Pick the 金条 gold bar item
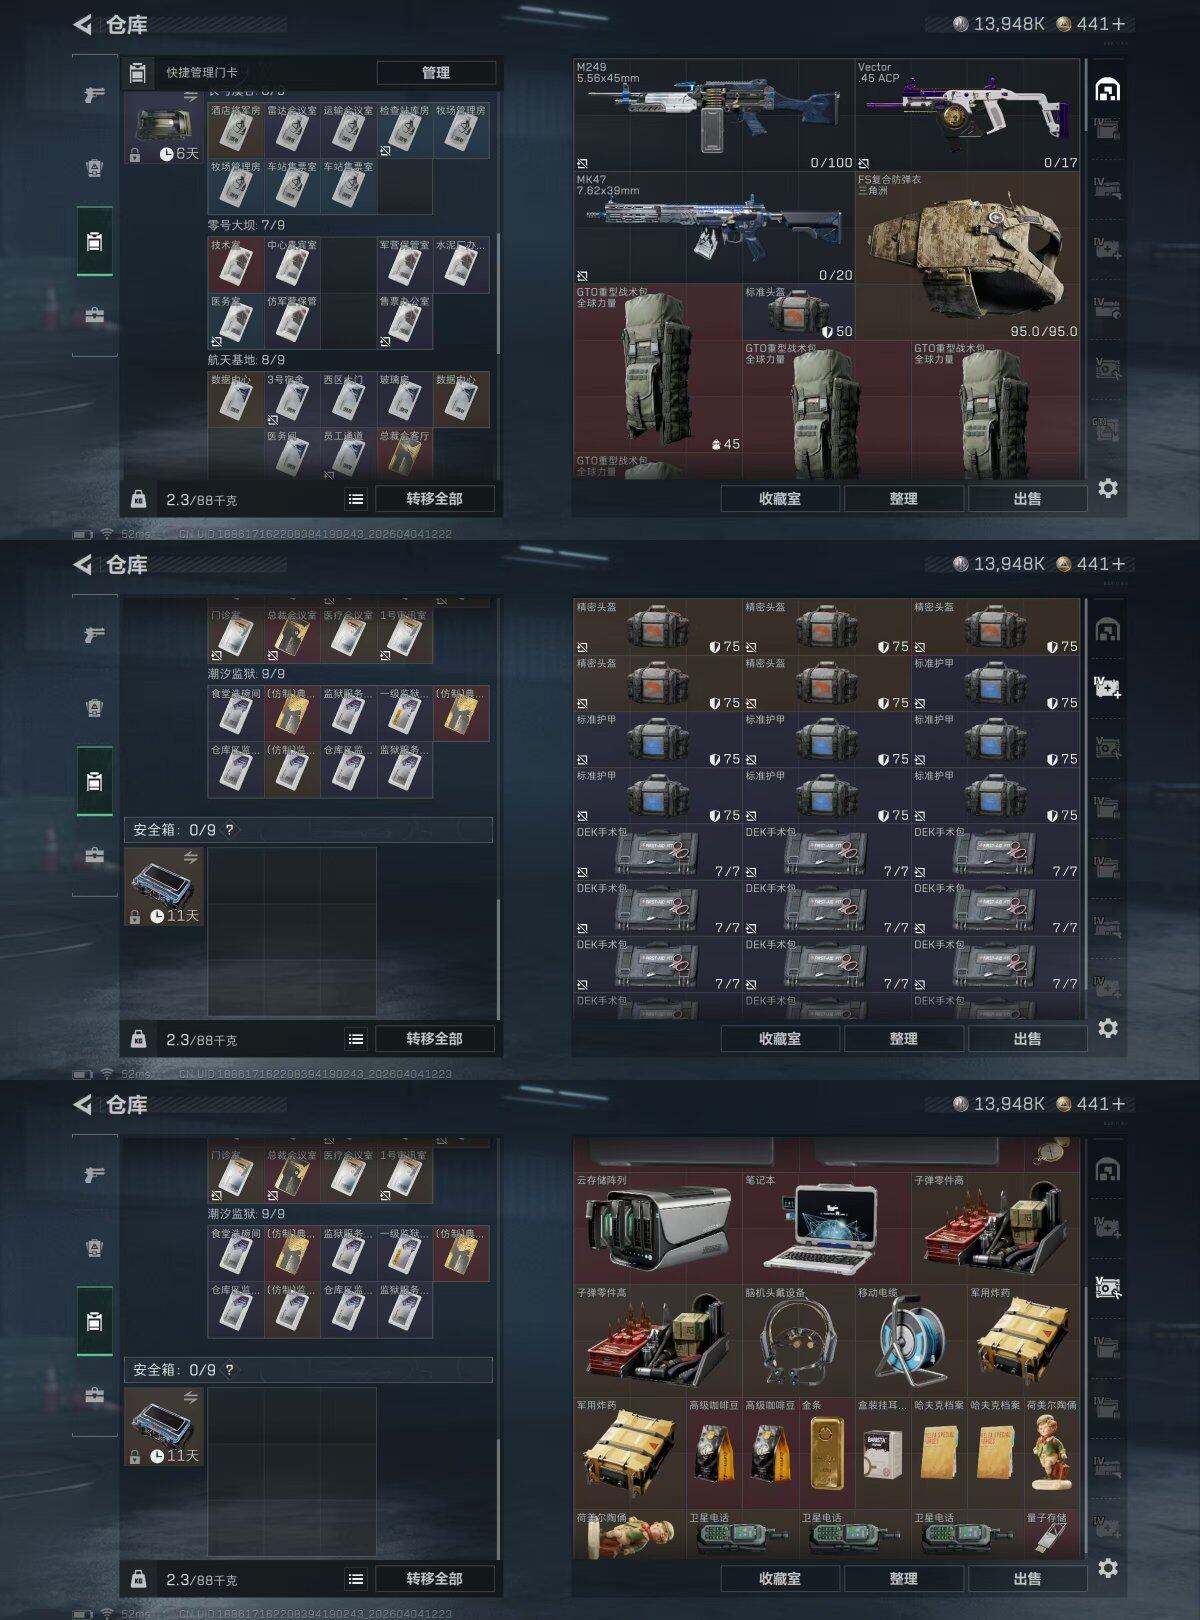The image size is (1200, 1620). [x=826, y=1452]
